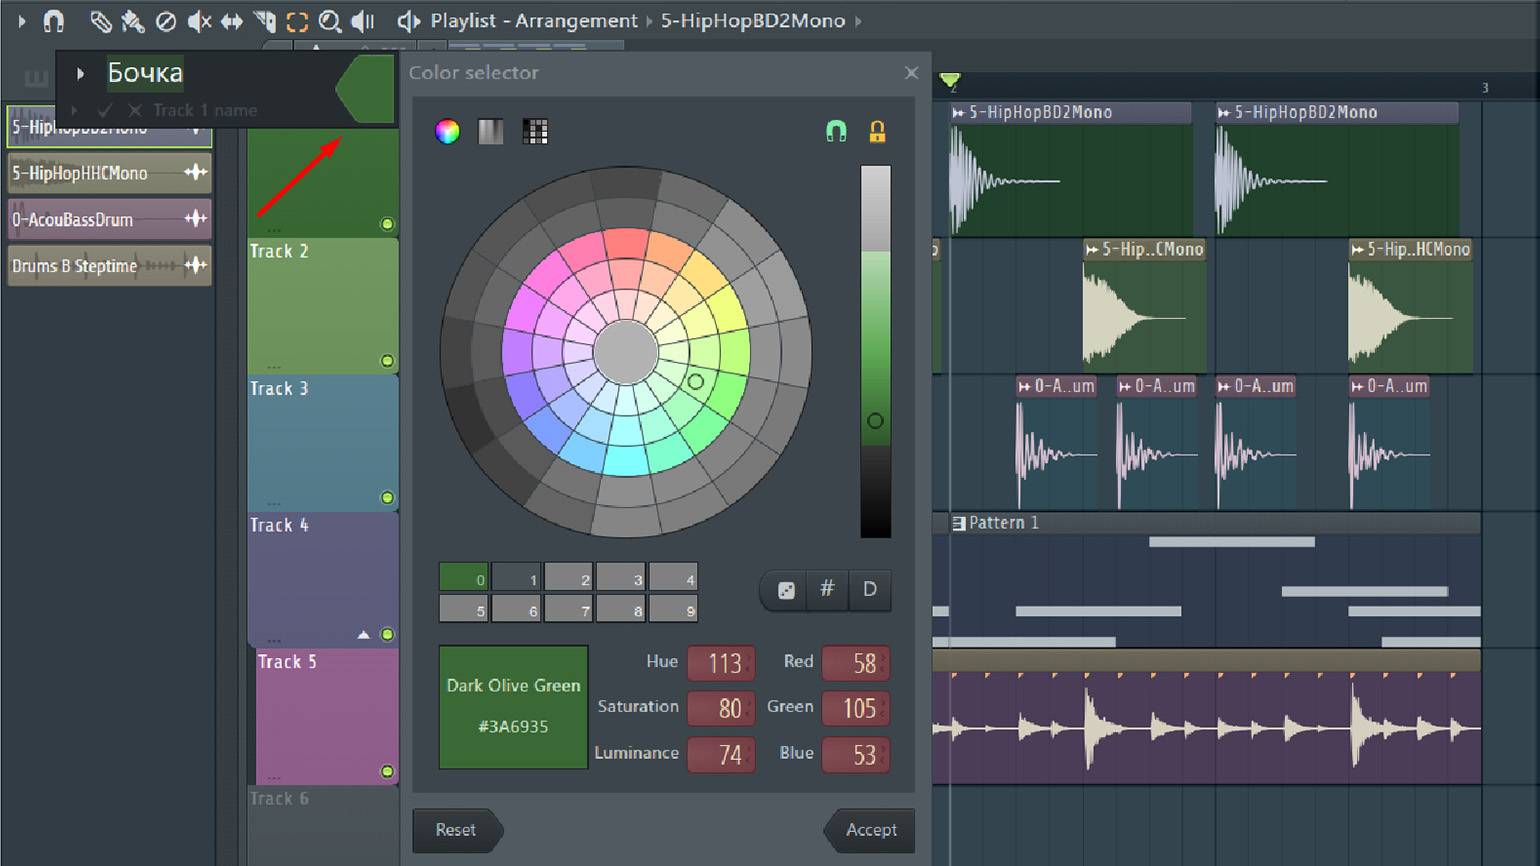Select the Pattern 1 clip header
Viewport: 1540px width, 866px height.
(x=1215, y=523)
